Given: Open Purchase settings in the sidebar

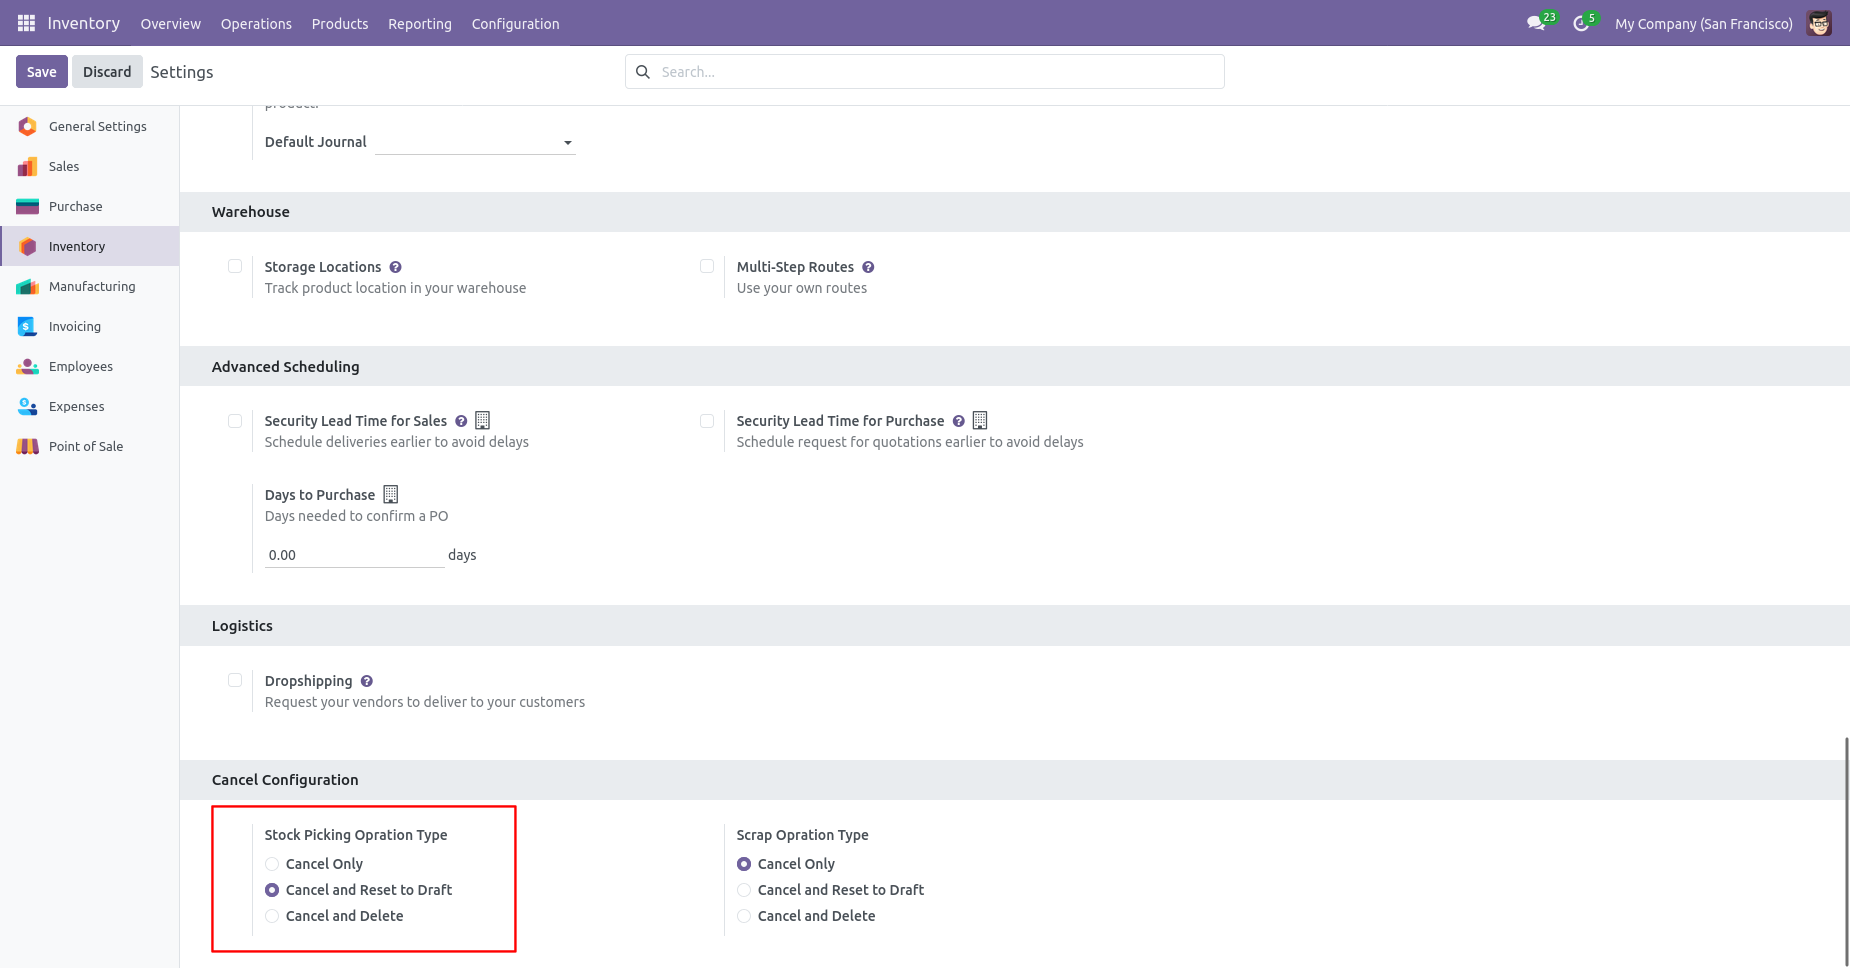Looking at the screenshot, I should tap(90, 206).
